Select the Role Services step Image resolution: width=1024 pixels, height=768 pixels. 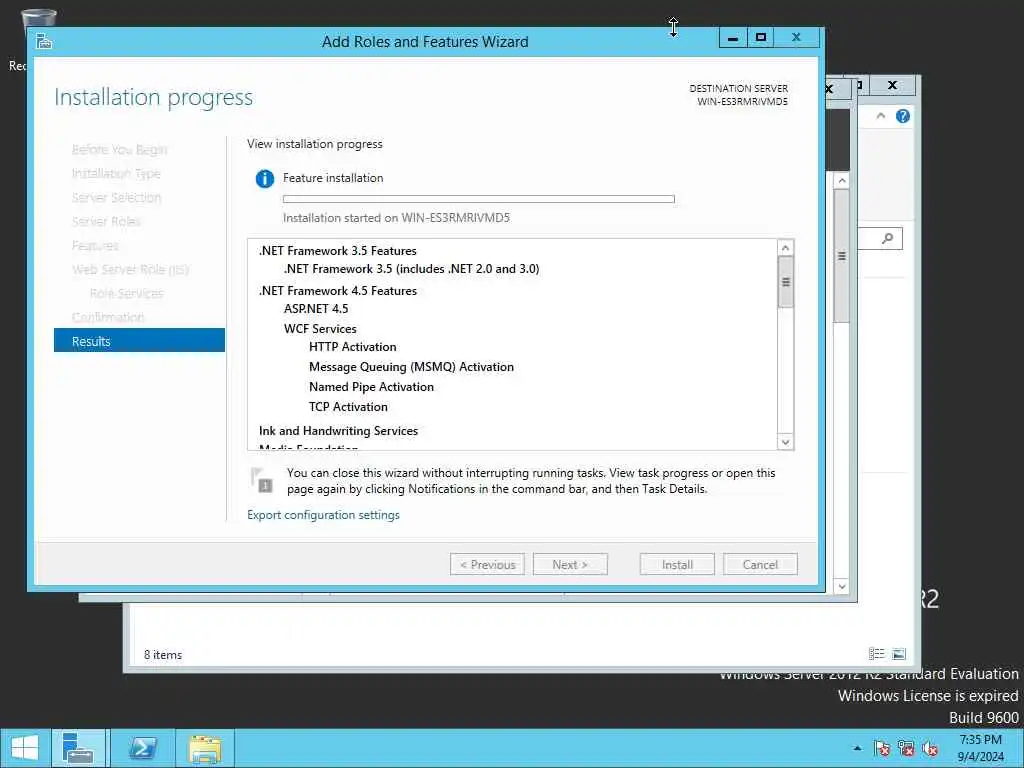coord(126,293)
